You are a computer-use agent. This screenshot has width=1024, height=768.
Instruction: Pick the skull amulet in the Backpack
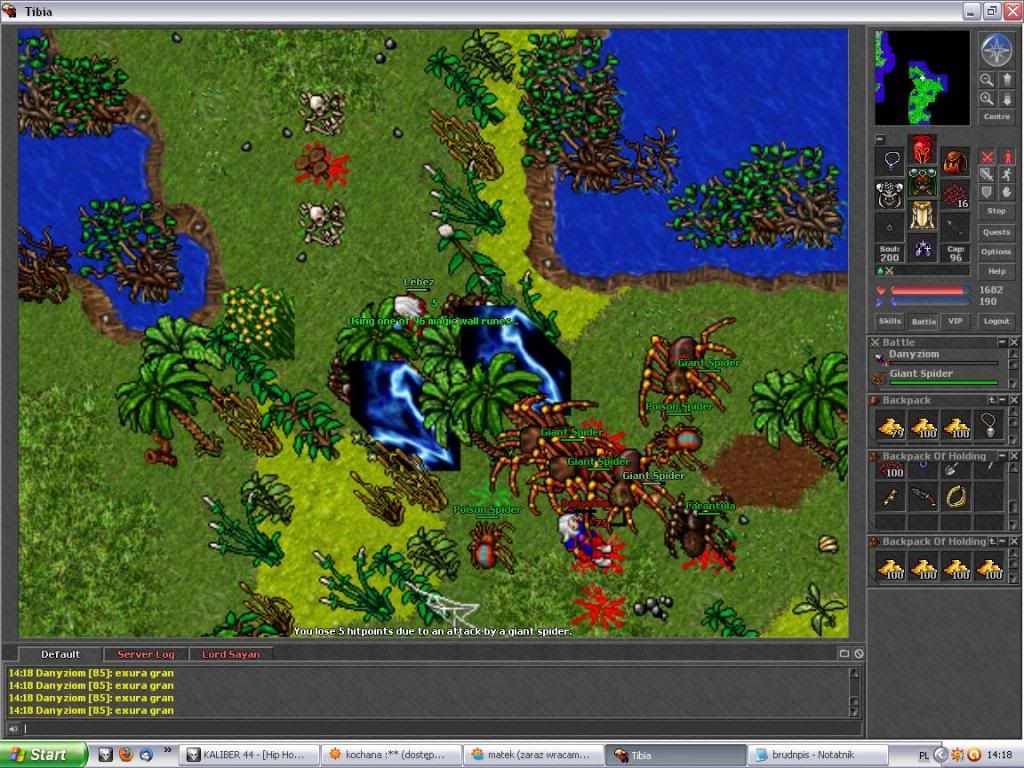pyautogui.click(x=989, y=425)
